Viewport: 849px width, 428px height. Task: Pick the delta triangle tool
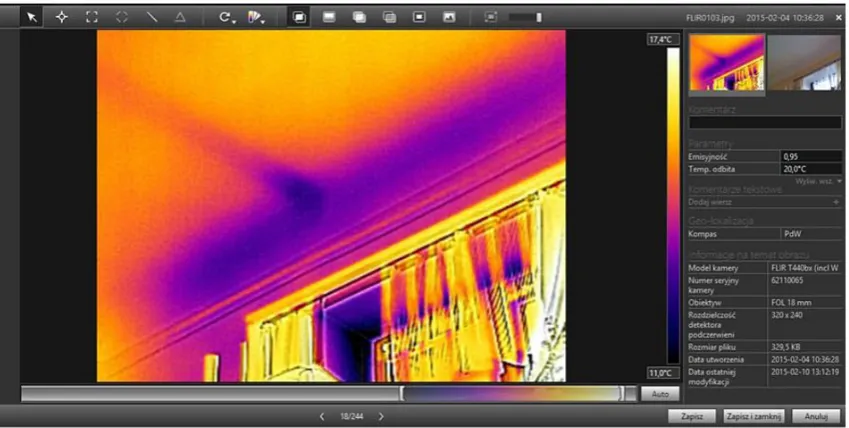(x=180, y=17)
